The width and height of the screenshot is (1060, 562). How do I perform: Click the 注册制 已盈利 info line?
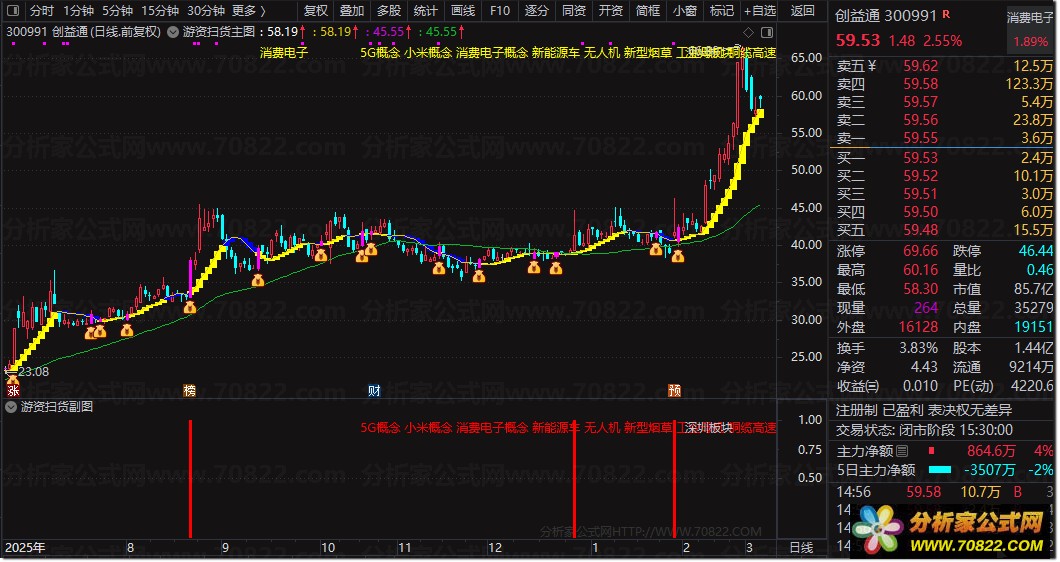[x=923, y=410]
